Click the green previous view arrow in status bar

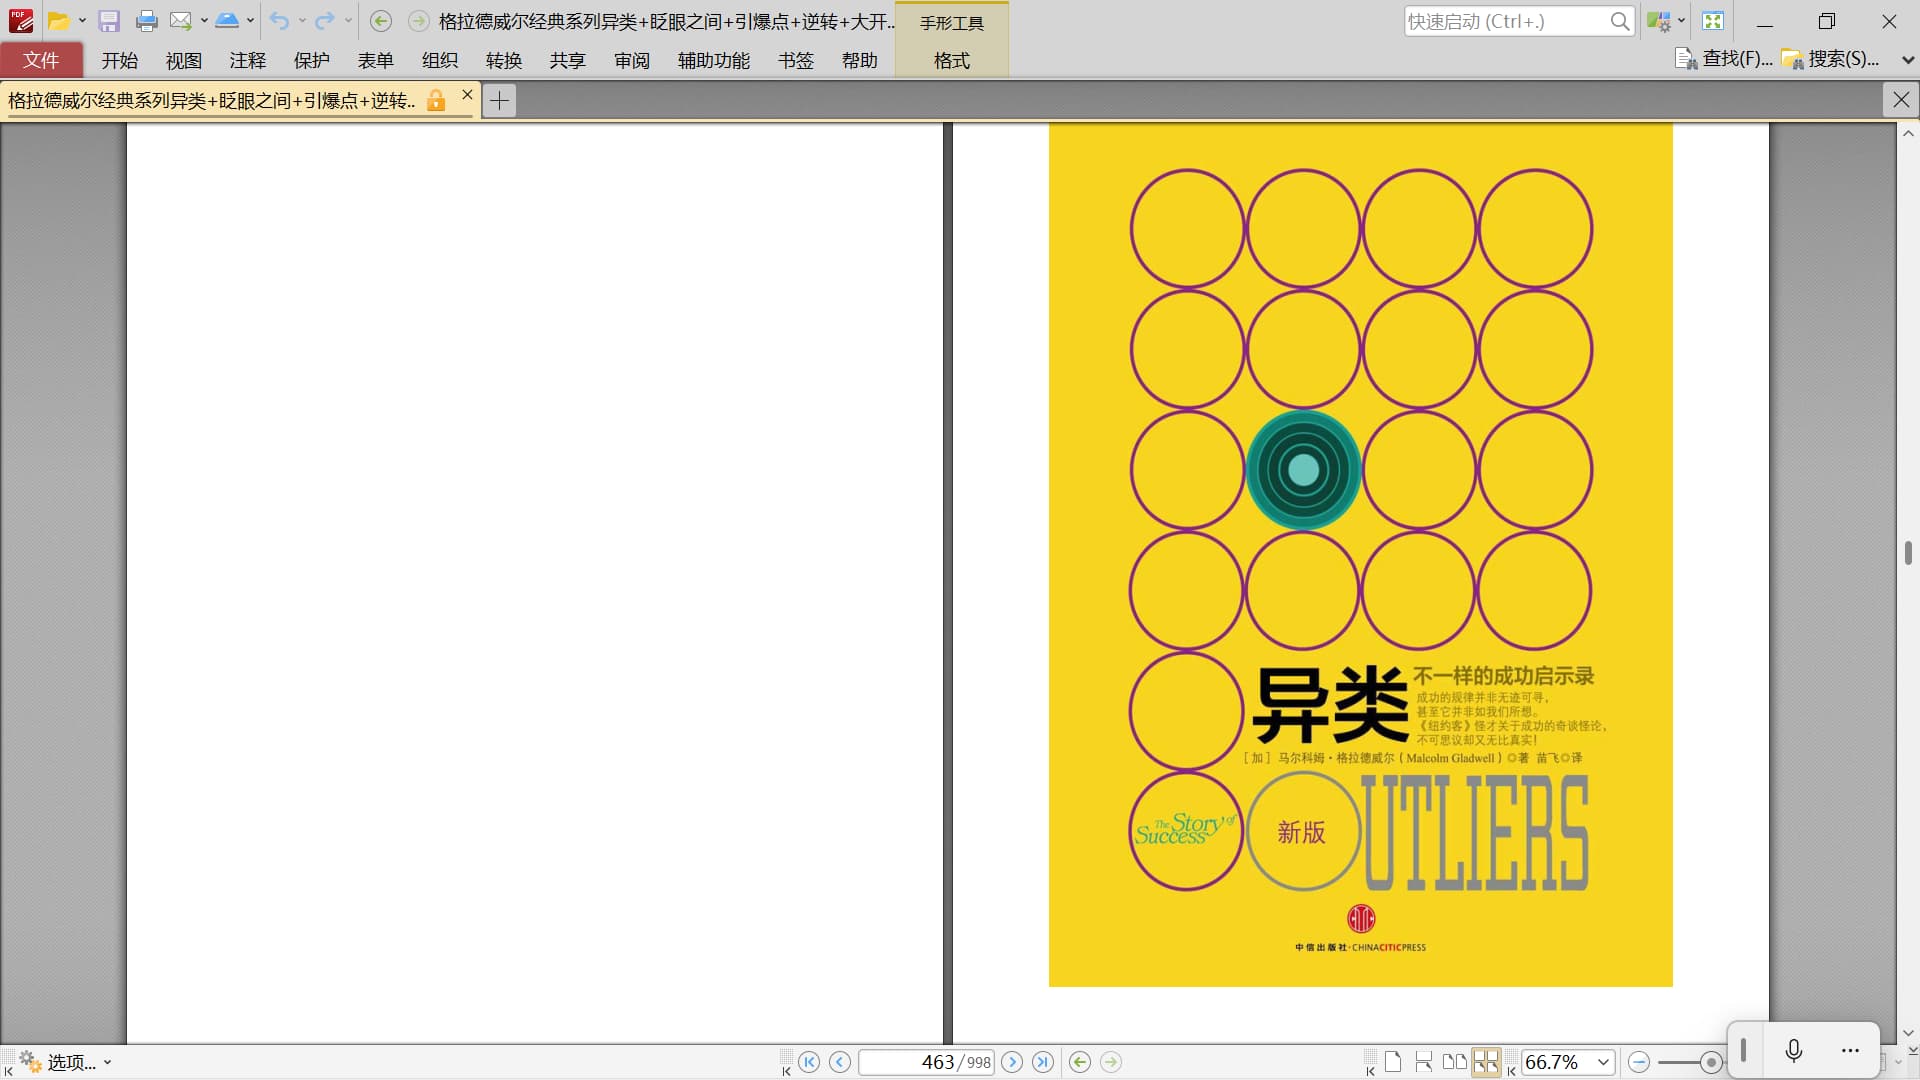pos(1080,1062)
